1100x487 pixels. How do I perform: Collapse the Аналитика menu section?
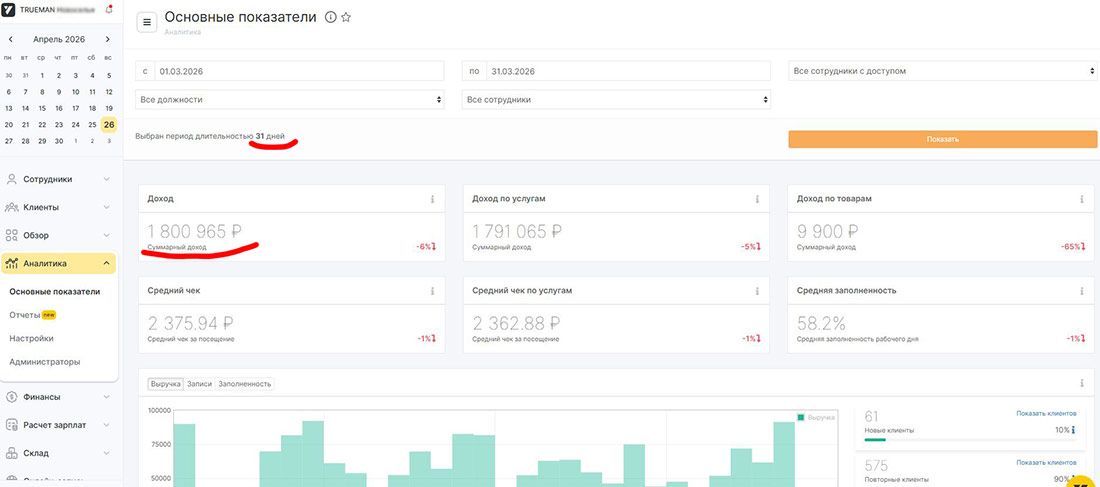click(x=107, y=263)
